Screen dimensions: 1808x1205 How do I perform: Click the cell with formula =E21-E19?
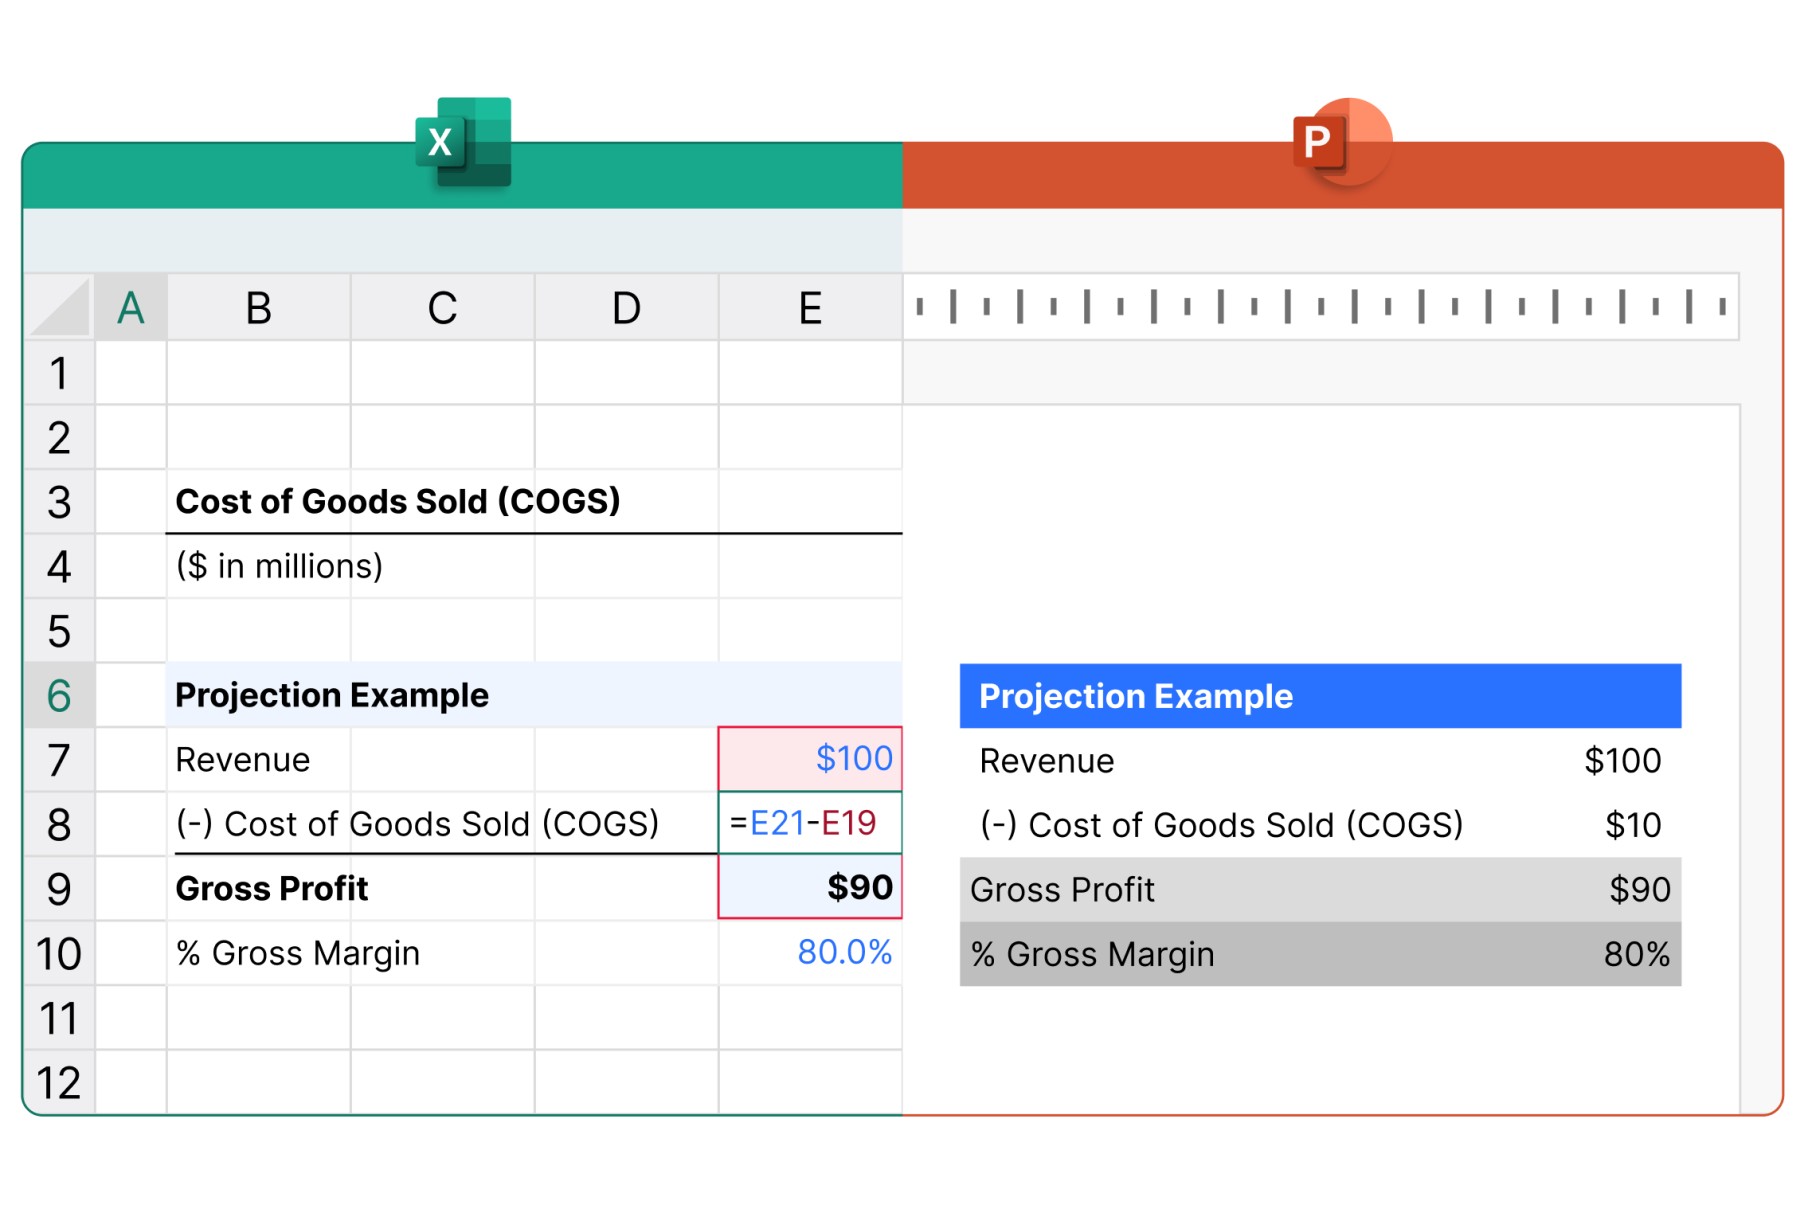pos(810,823)
